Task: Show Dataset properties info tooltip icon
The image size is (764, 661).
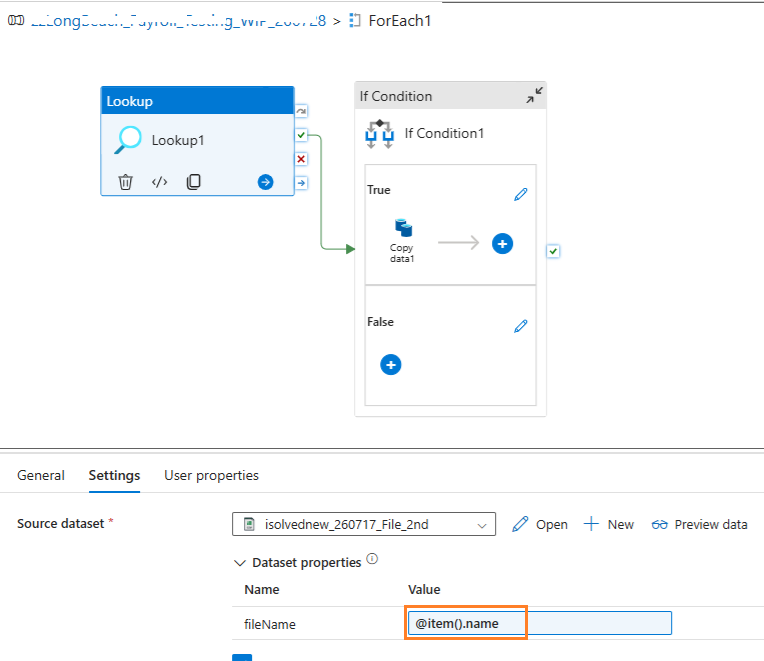Action: click(372, 559)
